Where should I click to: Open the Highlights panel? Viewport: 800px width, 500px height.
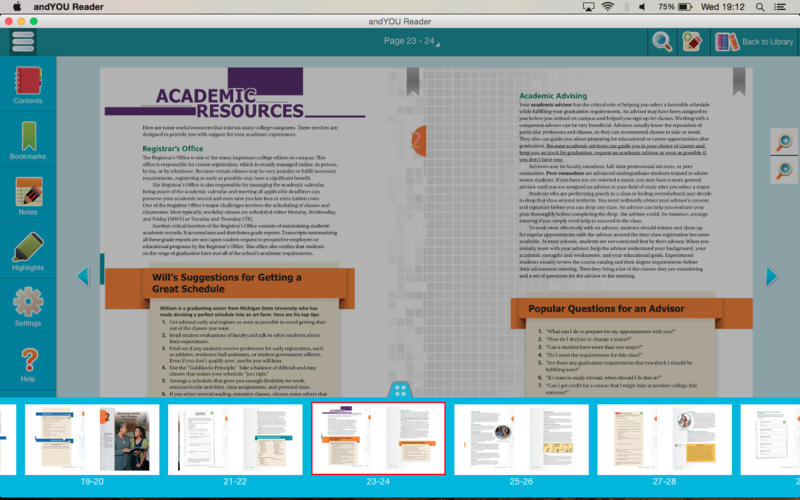[x=28, y=252]
